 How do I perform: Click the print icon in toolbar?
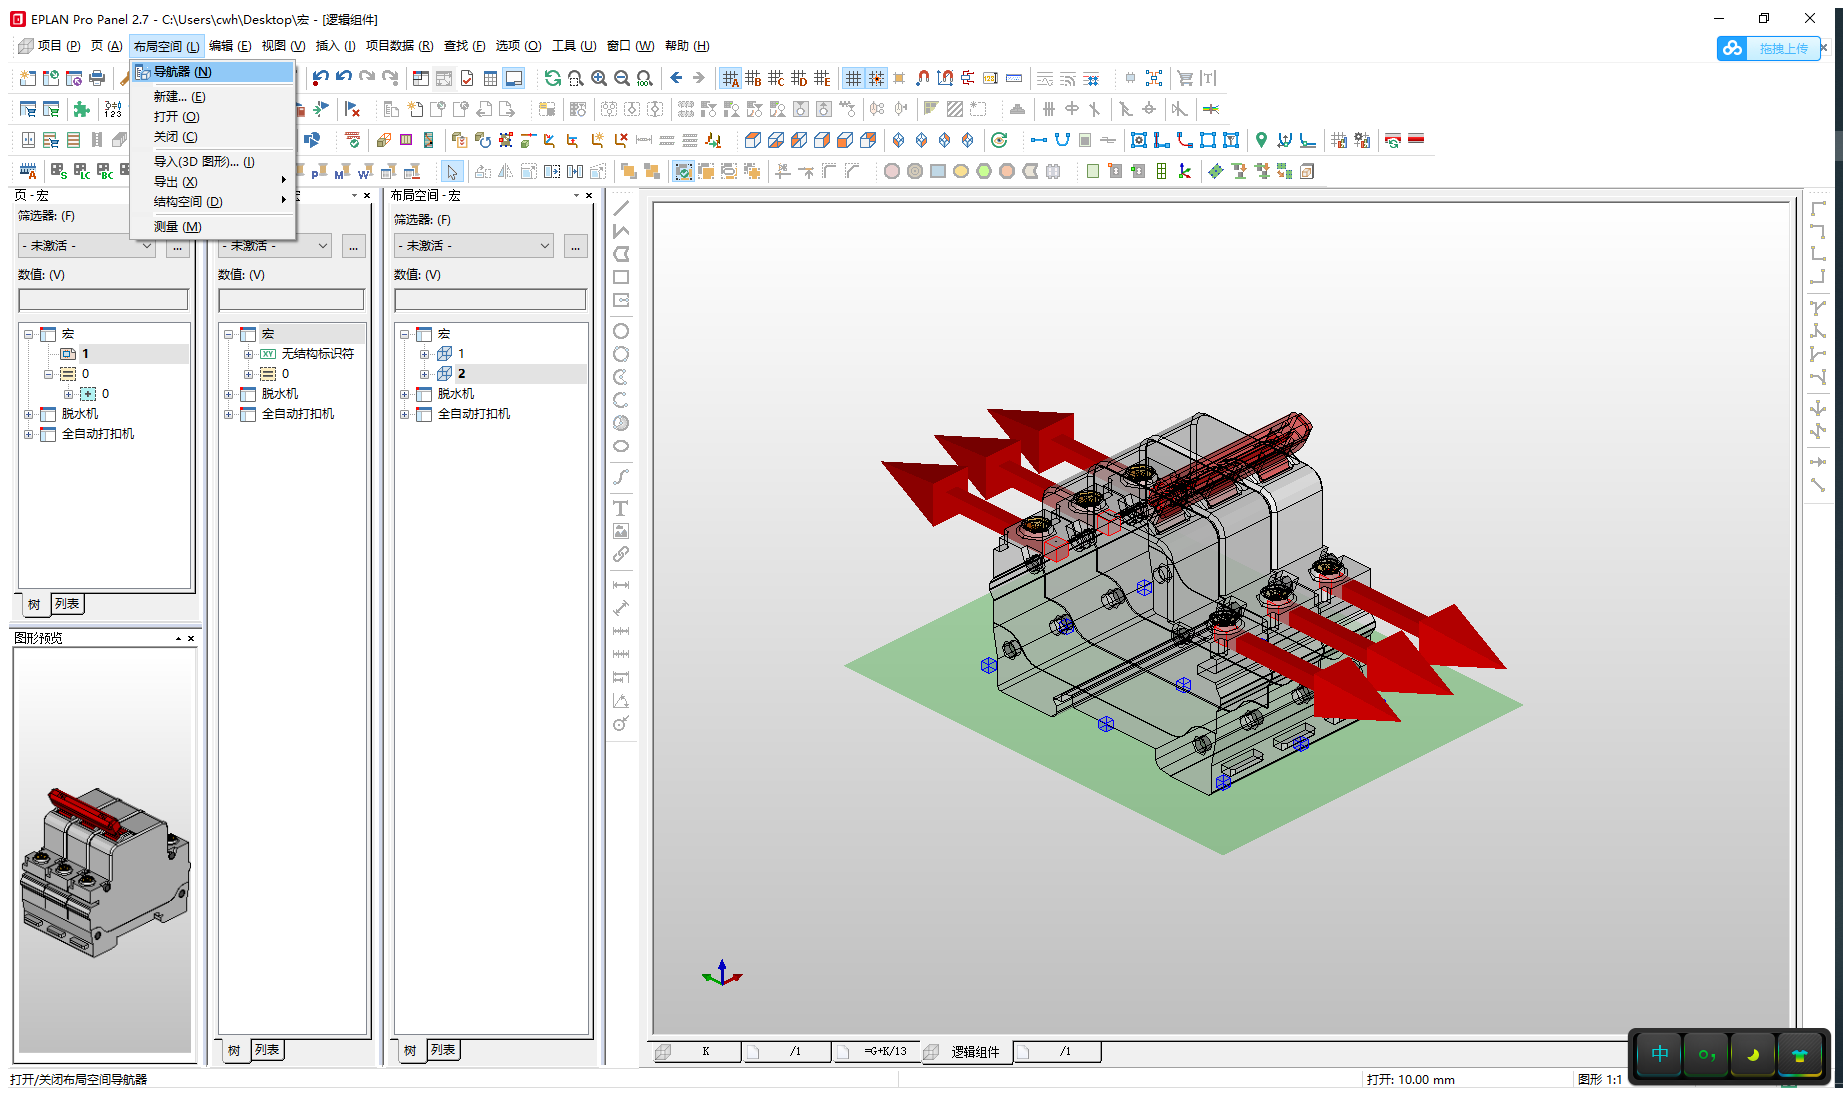click(x=97, y=78)
